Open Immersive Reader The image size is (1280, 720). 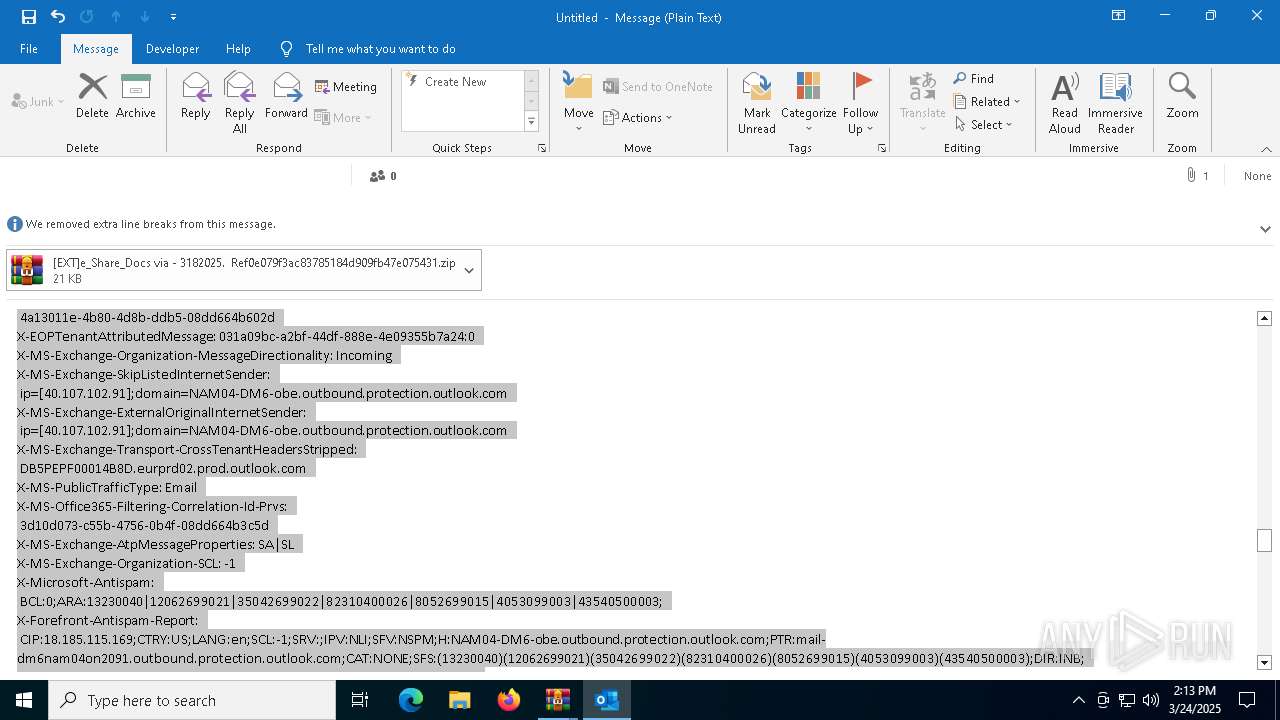(1115, 102)
